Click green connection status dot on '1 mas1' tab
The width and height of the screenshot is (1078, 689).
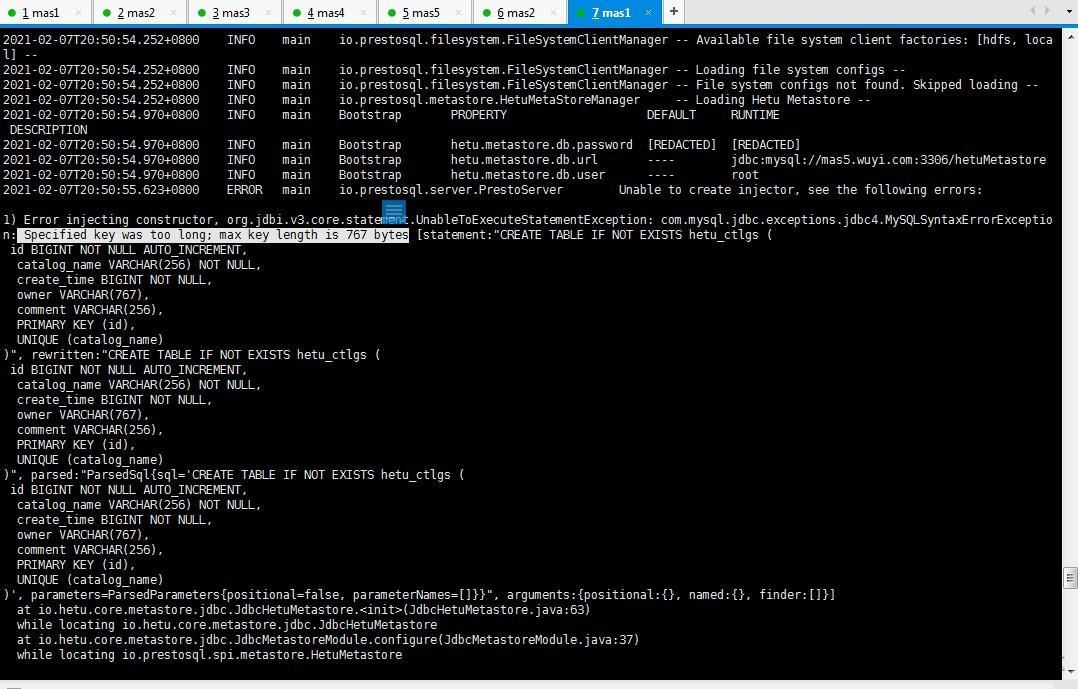point(12,13)
